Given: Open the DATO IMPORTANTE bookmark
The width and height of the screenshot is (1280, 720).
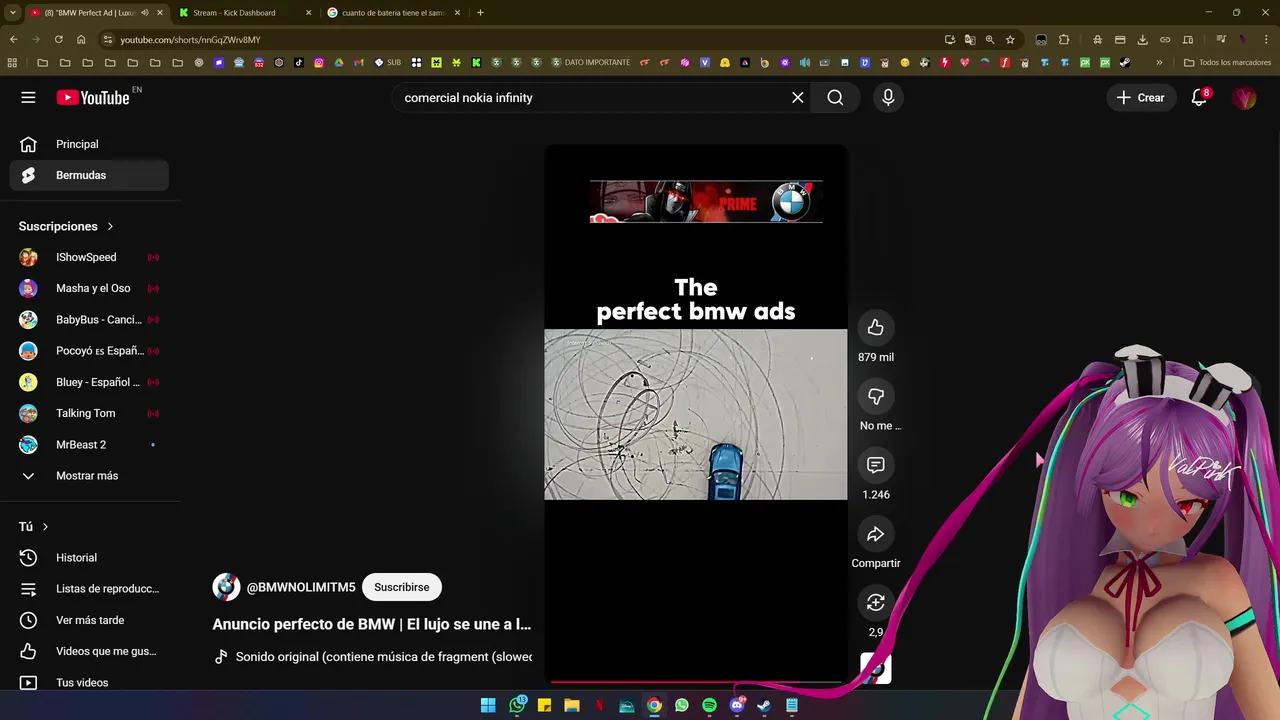Looking at the screenshot, I should click(x=591, y=62).
